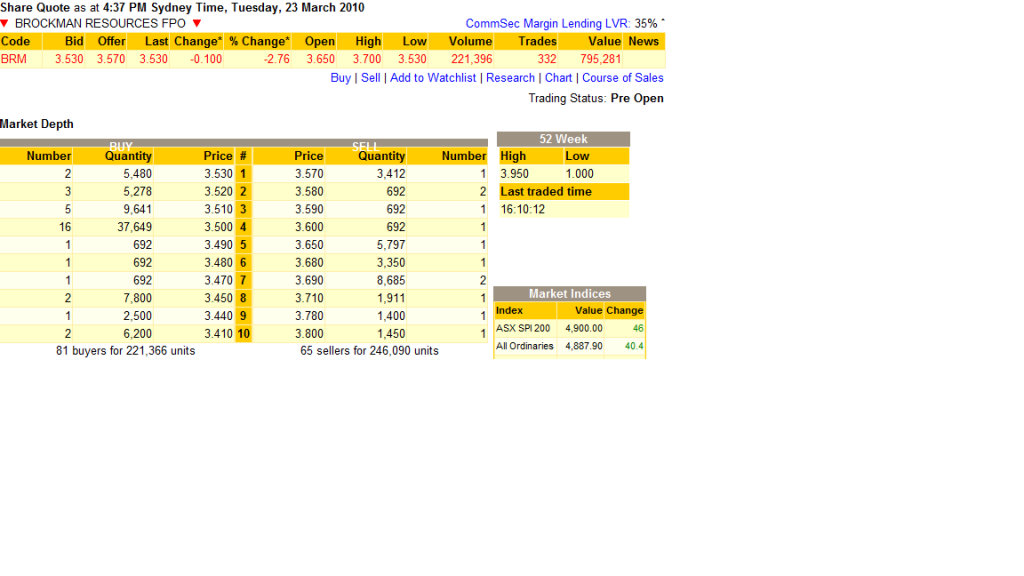Click the % change value -2.76
The image size is (1024, 576).
click(277, 59)
